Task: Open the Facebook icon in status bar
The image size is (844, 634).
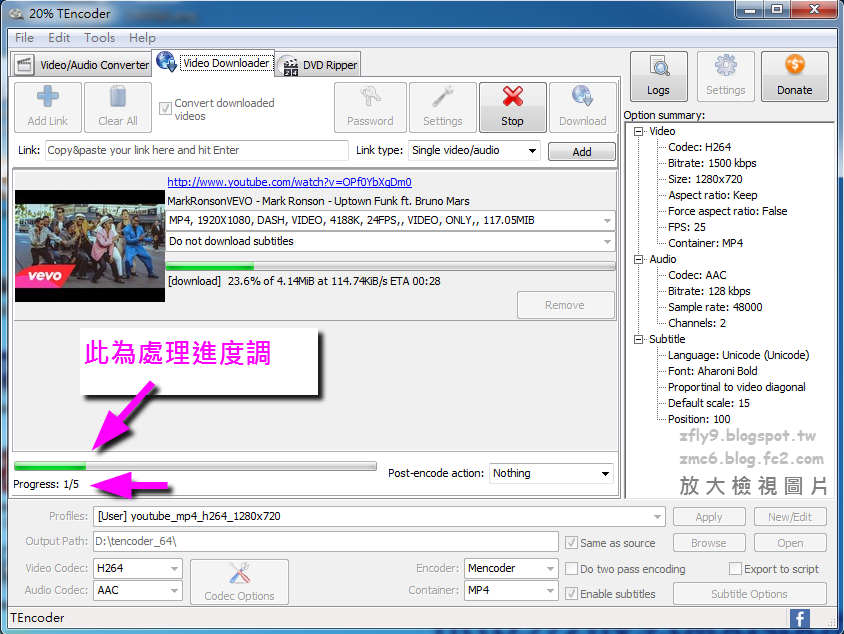Action: click(x=800, y=618)
